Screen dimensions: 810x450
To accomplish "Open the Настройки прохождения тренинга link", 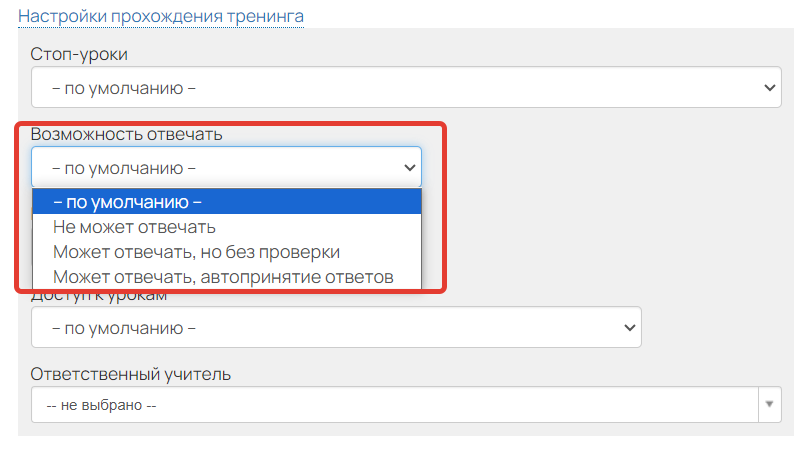I will pyautogui.click(x=161, y=16).
